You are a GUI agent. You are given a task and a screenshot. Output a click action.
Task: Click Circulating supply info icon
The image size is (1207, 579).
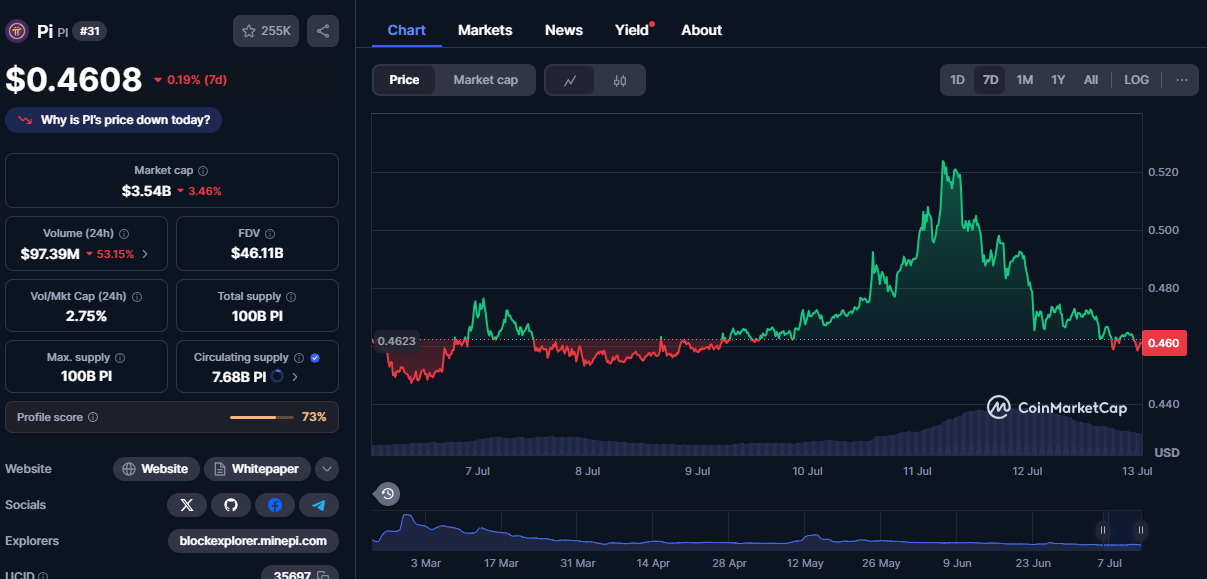pyautogui.click(x=298, y=358)
